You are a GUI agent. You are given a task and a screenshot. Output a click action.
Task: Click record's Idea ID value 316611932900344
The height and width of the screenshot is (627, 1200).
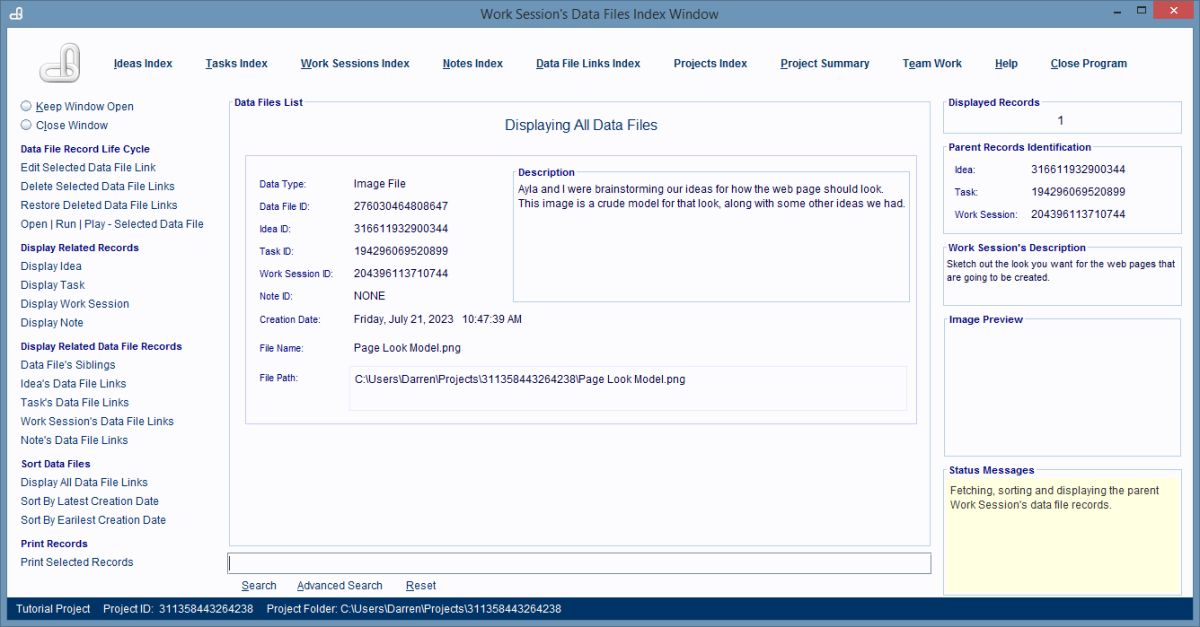(401, 229)
